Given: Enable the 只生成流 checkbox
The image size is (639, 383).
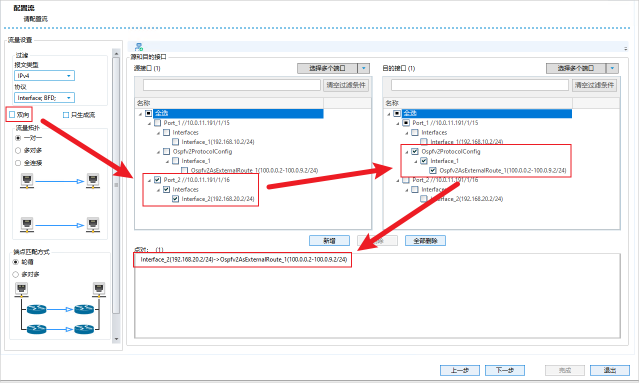Looking at the screenshot, I should [66, 115].
